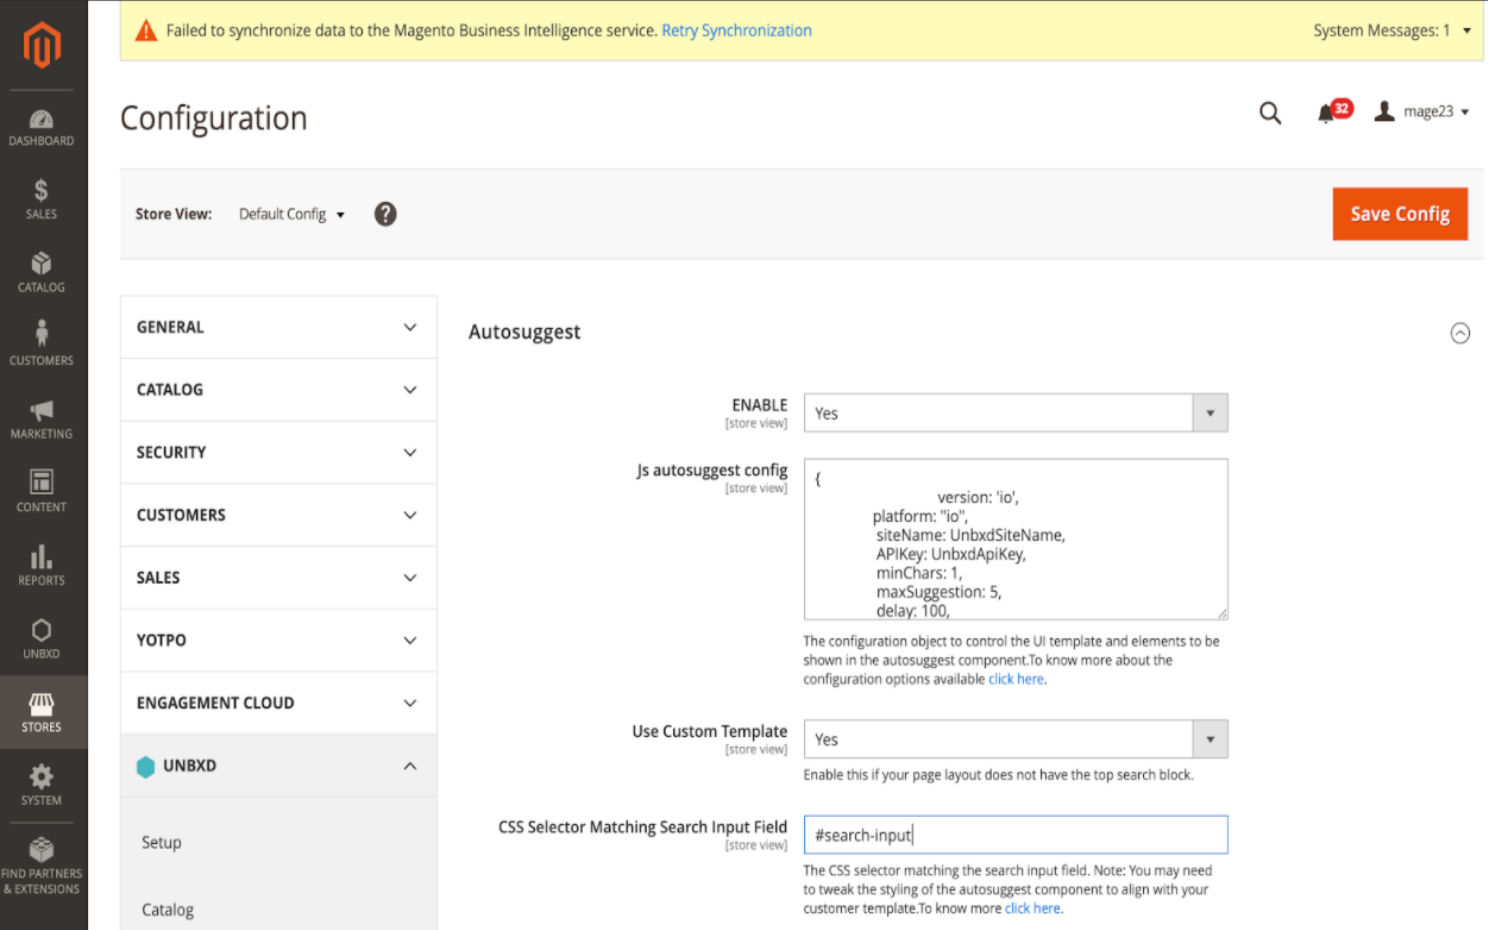Click into the Js autosuggest config textarea
Screen dimensions: 1488x930
tap(1015, 539)
